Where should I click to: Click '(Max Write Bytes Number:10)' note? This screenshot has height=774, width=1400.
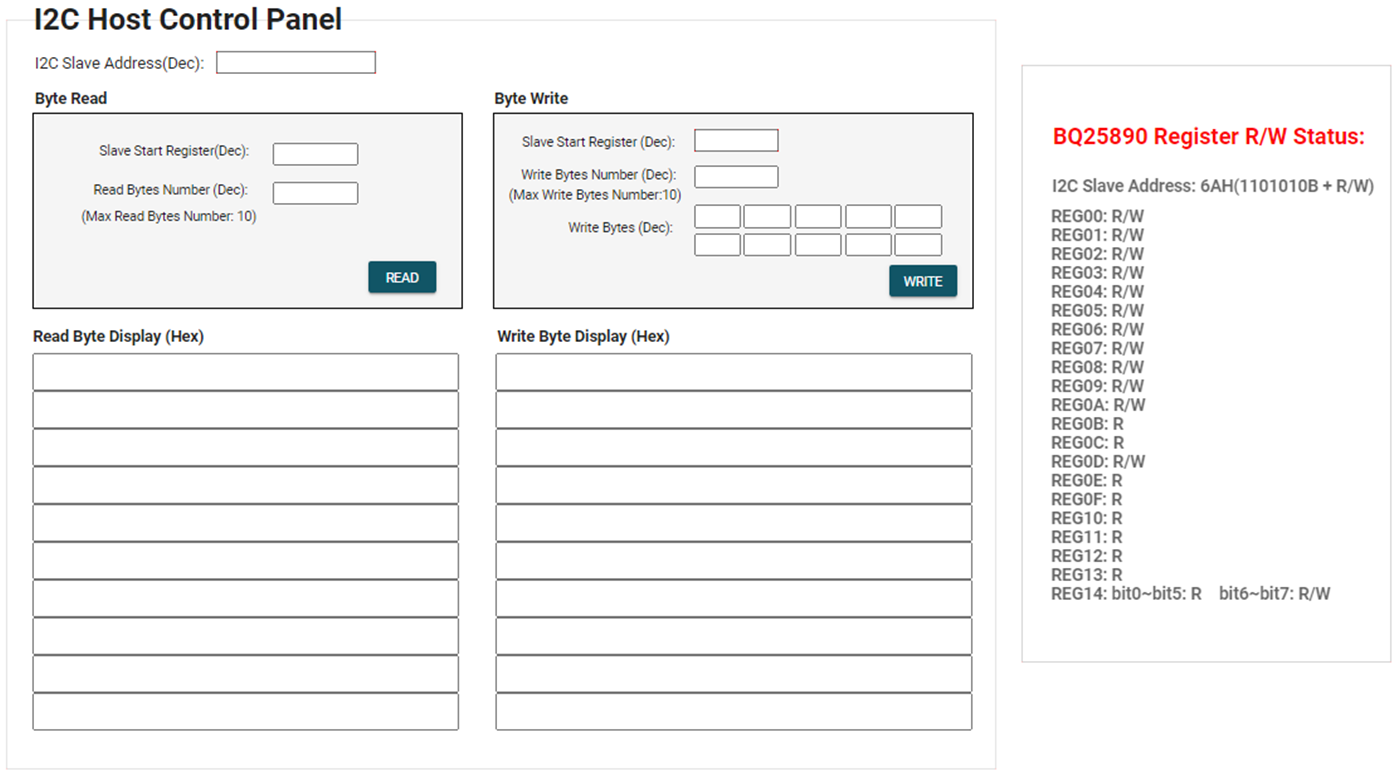[595, 195]
